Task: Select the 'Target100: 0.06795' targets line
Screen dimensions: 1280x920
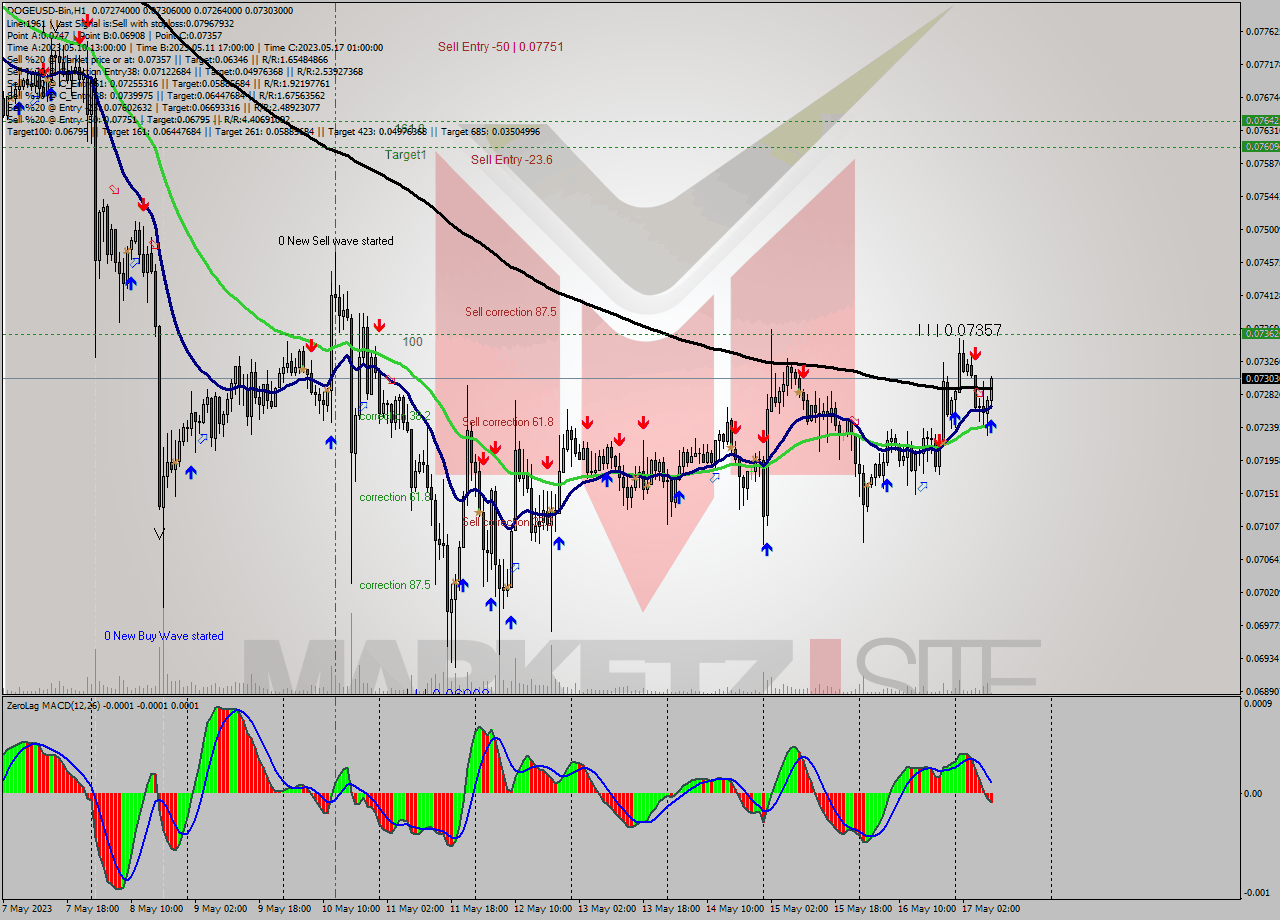Action: (273, 131)
